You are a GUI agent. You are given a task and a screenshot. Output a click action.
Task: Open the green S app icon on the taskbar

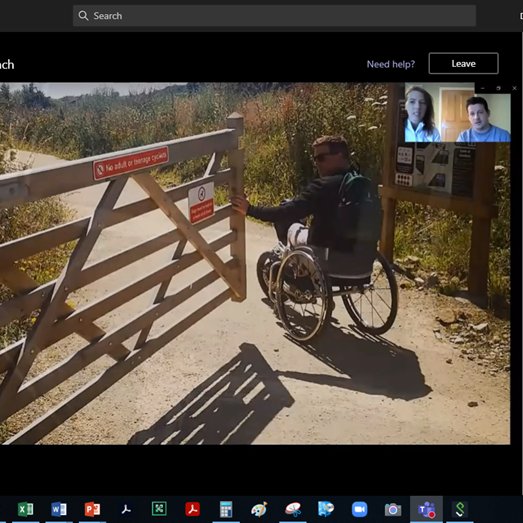460,509
